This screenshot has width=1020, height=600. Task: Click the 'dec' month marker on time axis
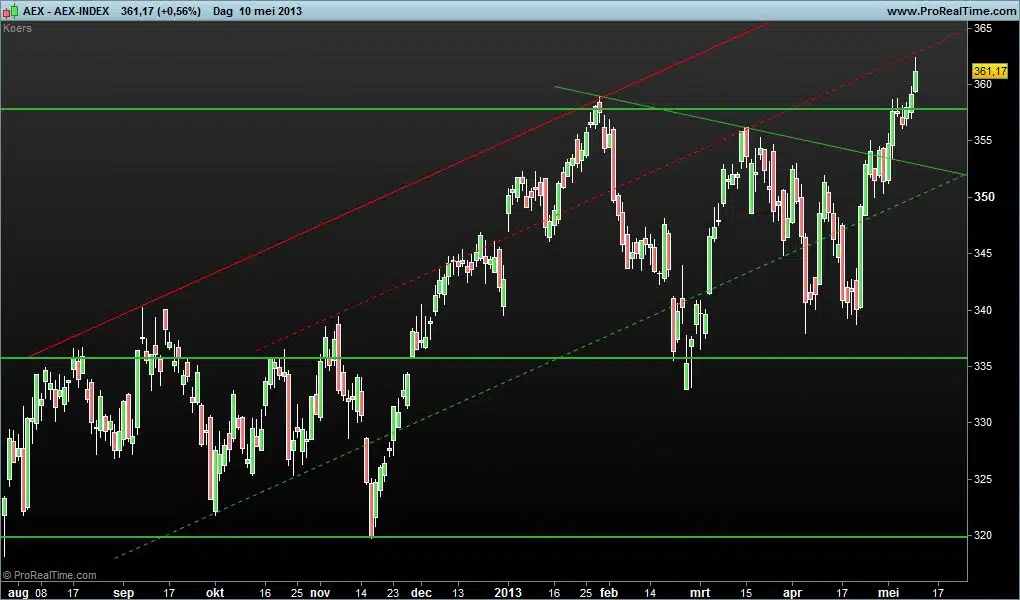[x=422, y=591]
